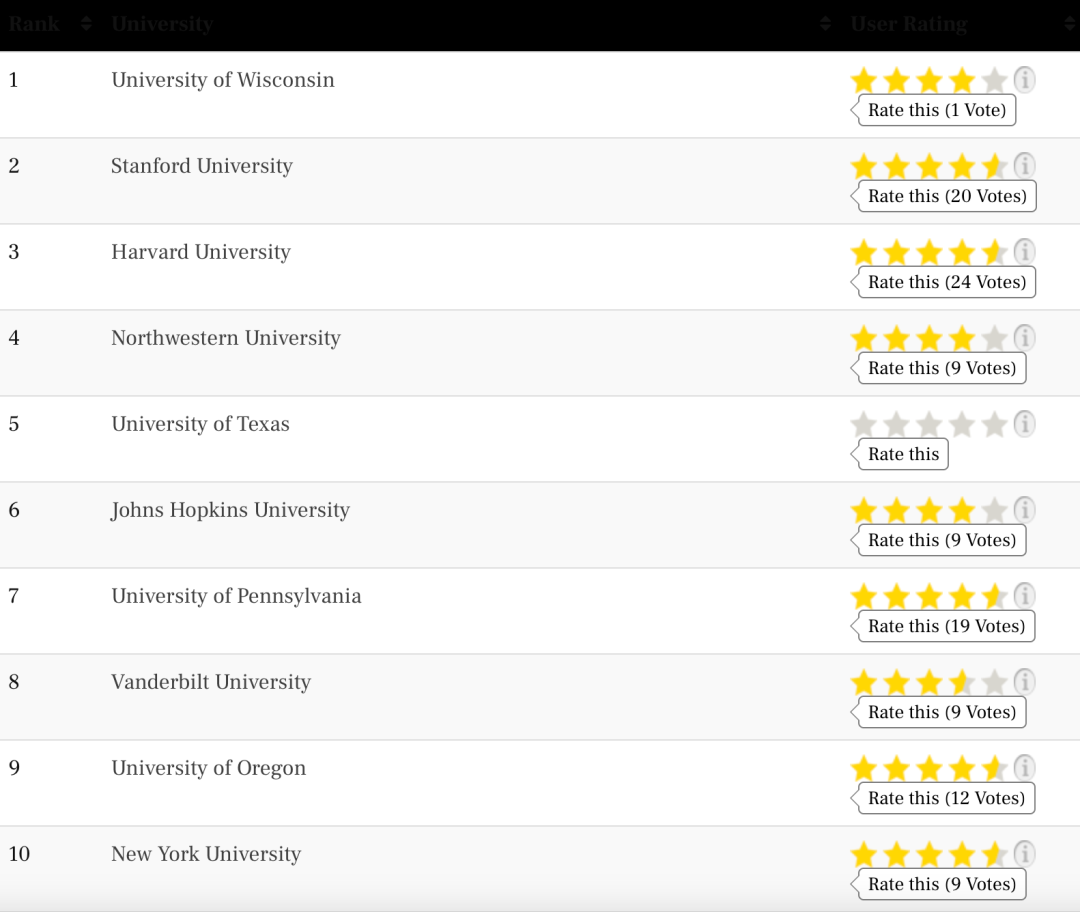Click info icon for University of Wisconsin
This screenshot has width=1080, height=912.
click(x=1024, y=80)
